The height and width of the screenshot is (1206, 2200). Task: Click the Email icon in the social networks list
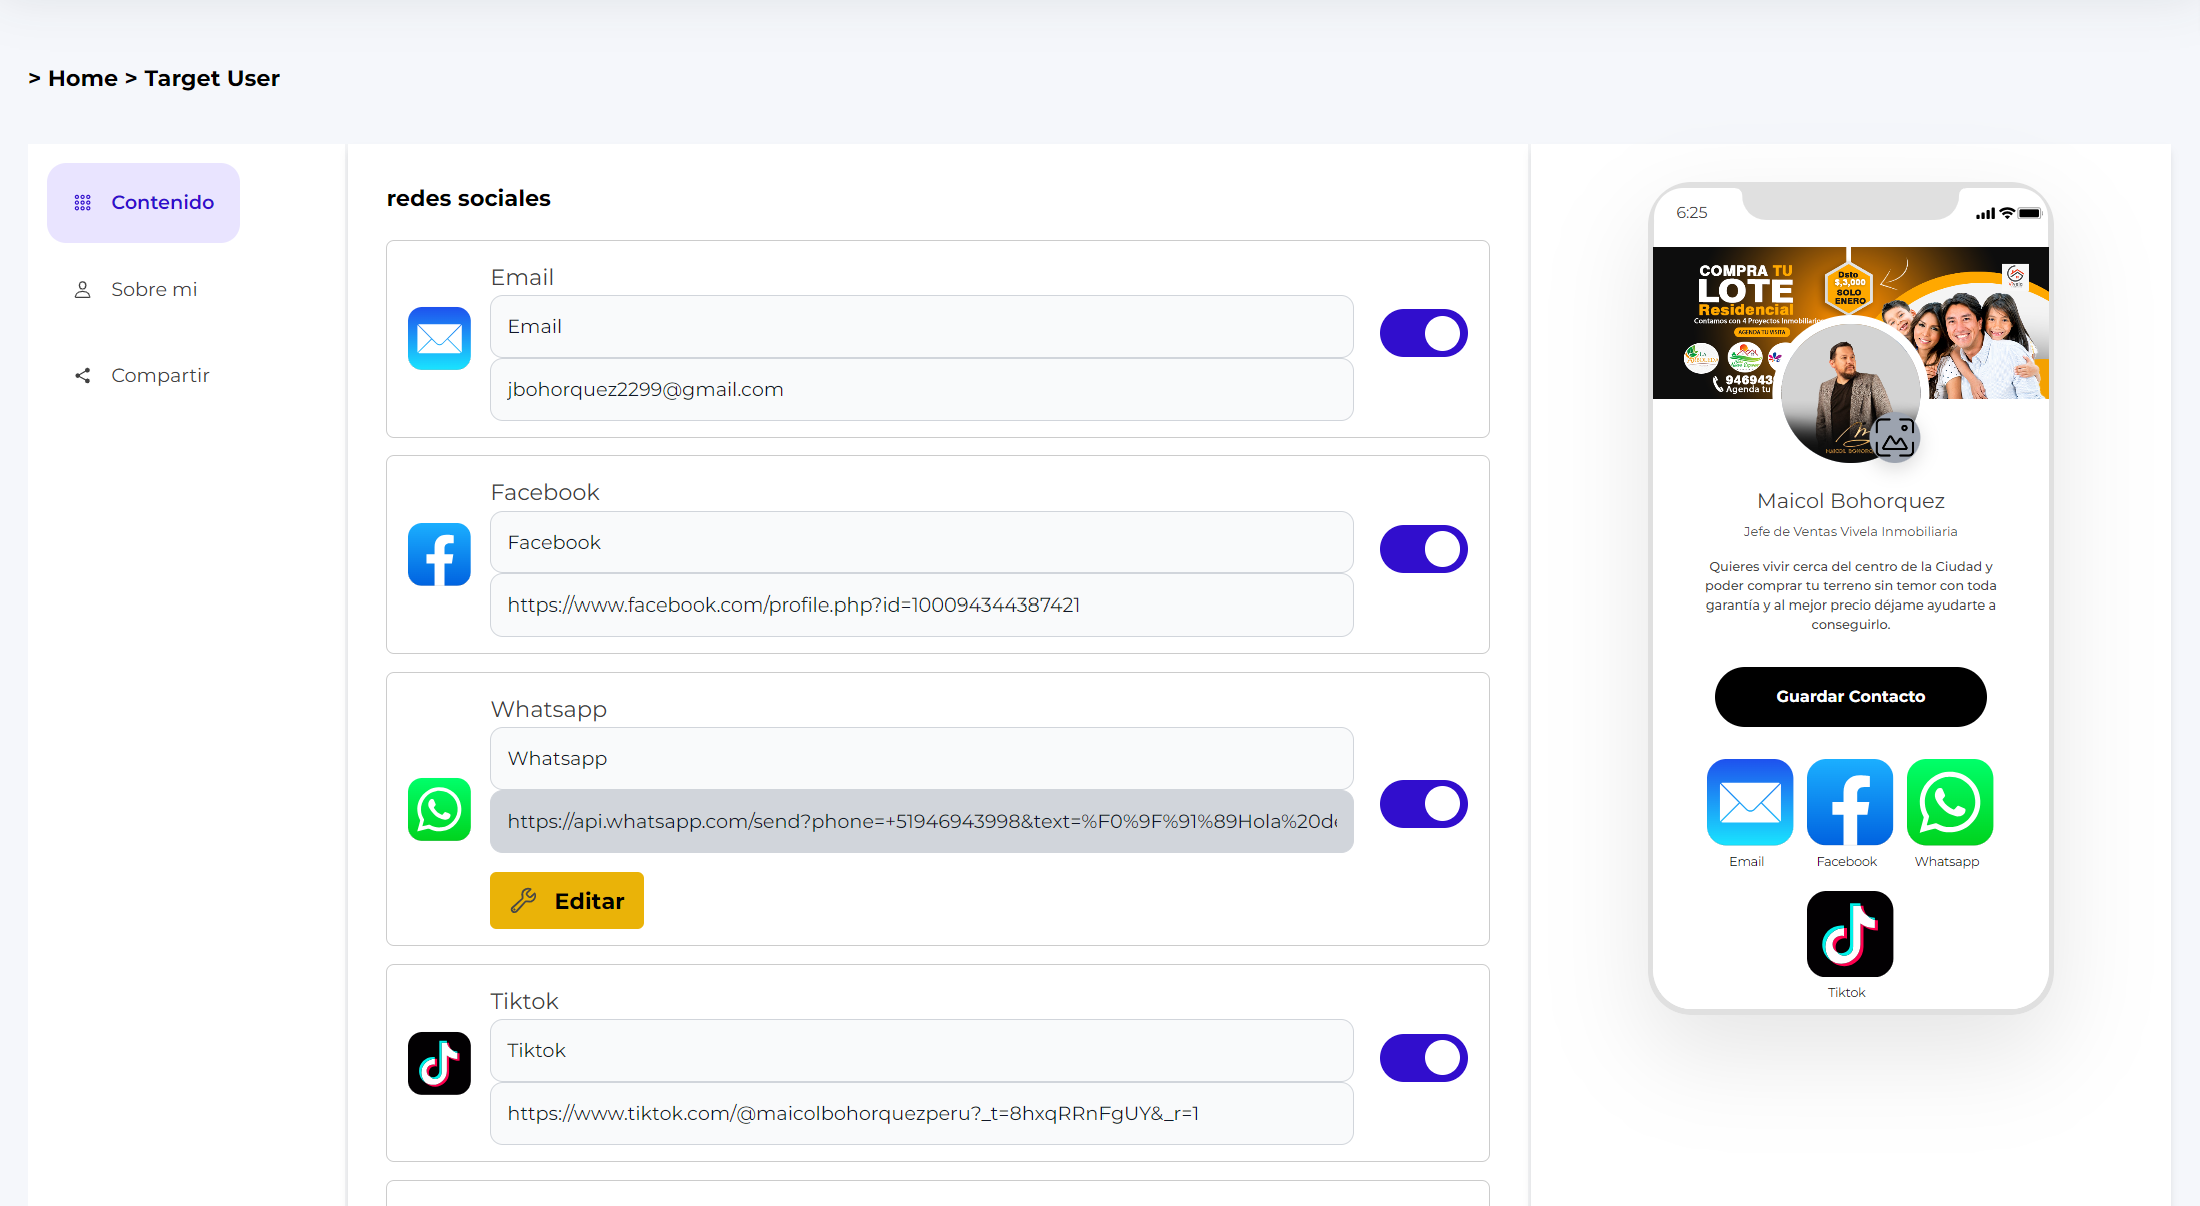(x=439, y=338)
